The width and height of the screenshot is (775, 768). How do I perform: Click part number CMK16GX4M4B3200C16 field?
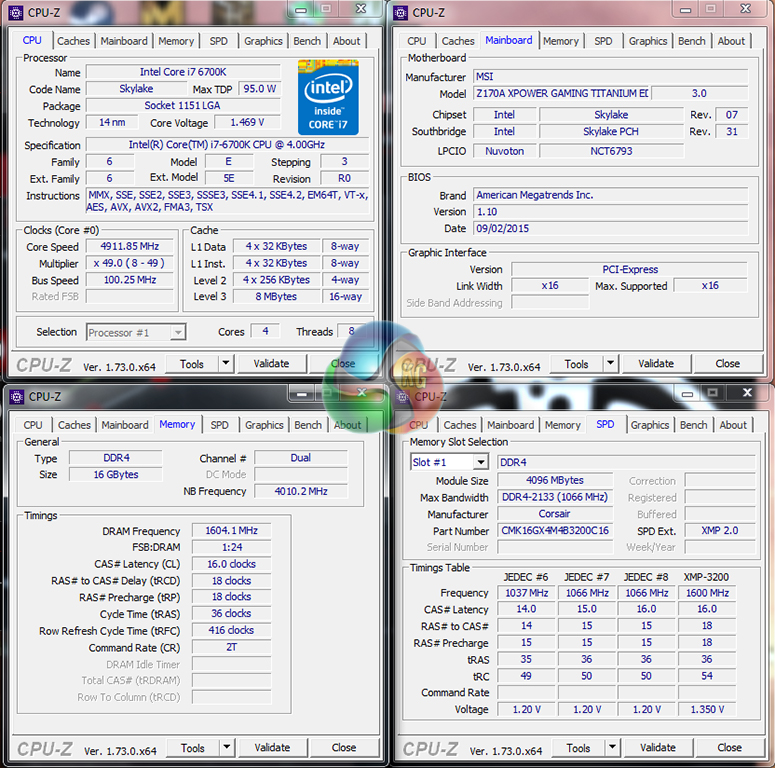pos(555,530)
